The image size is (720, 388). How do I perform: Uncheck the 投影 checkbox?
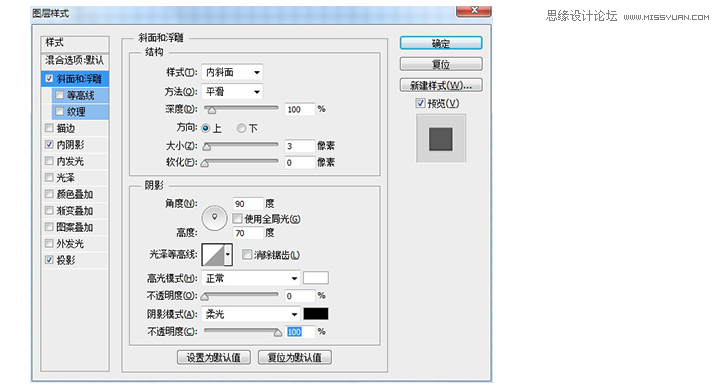(49, 260)
